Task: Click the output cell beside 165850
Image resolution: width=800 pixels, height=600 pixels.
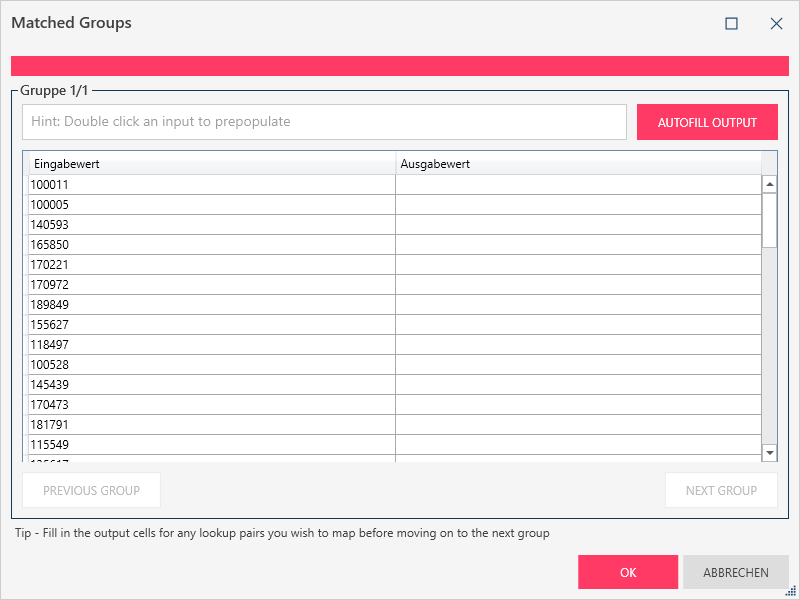Action: point(578,245)
